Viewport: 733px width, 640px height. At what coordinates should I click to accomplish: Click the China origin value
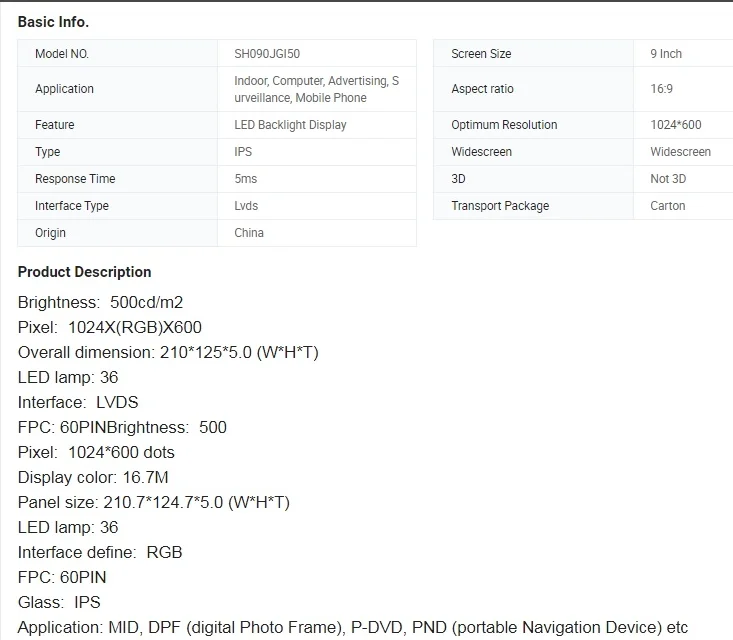coord(249,233)
